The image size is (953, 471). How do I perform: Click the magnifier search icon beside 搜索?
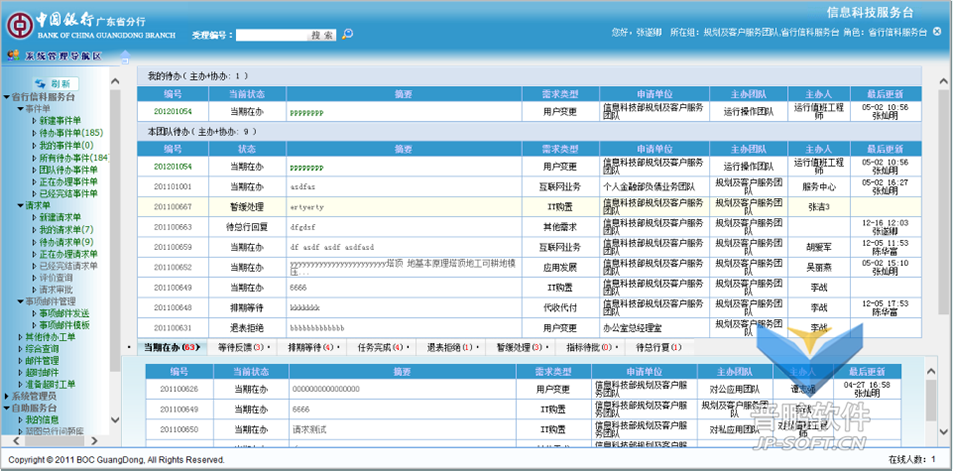(347, 35)
